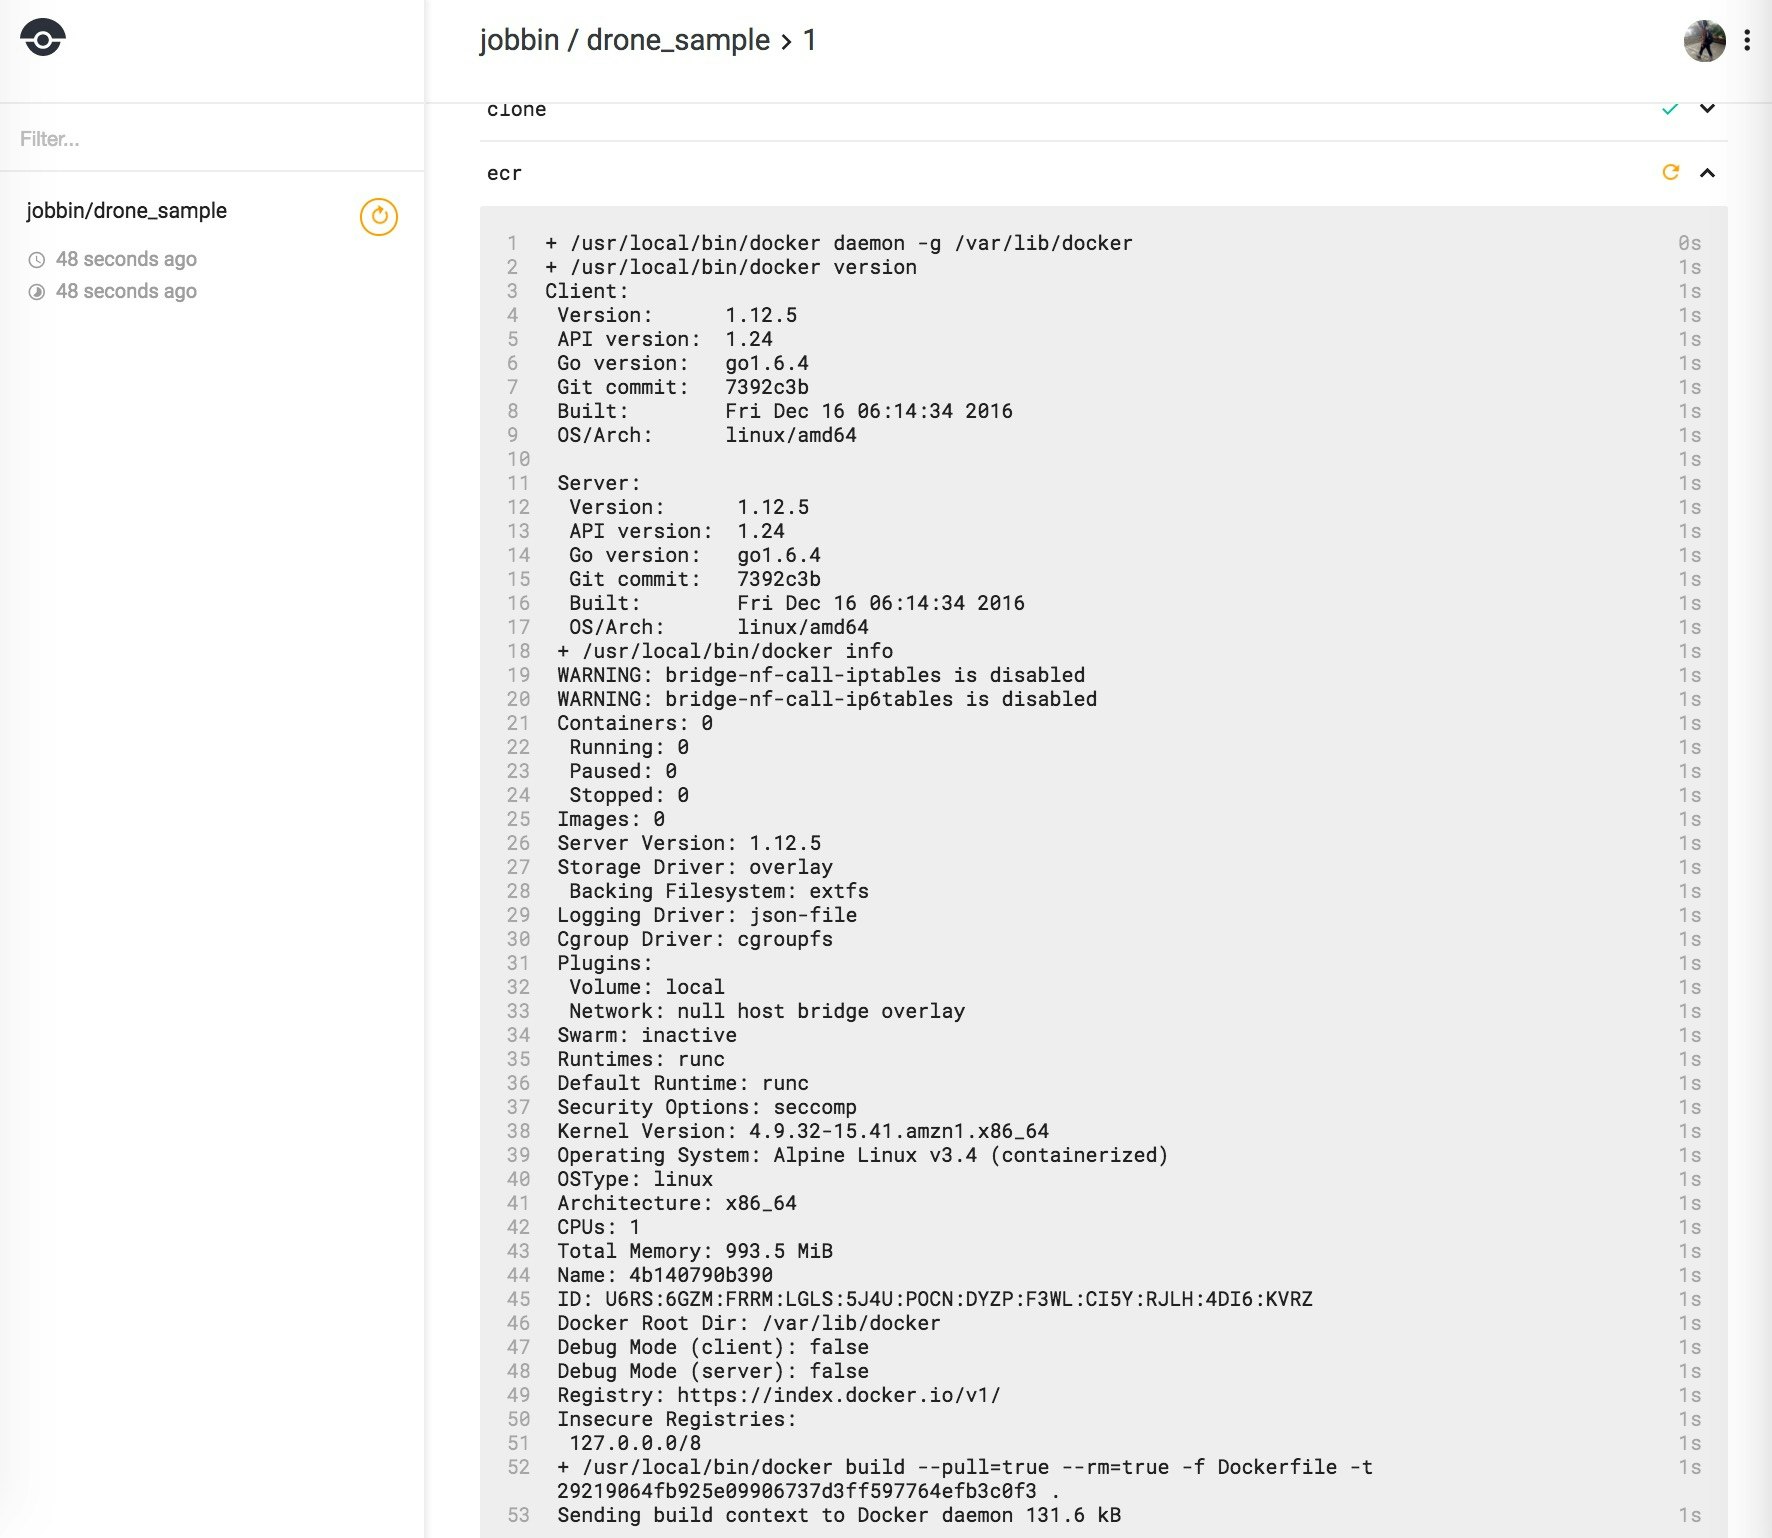
Task: Click log line 'Logging Driver: json-file'
Action: [707, 915]
